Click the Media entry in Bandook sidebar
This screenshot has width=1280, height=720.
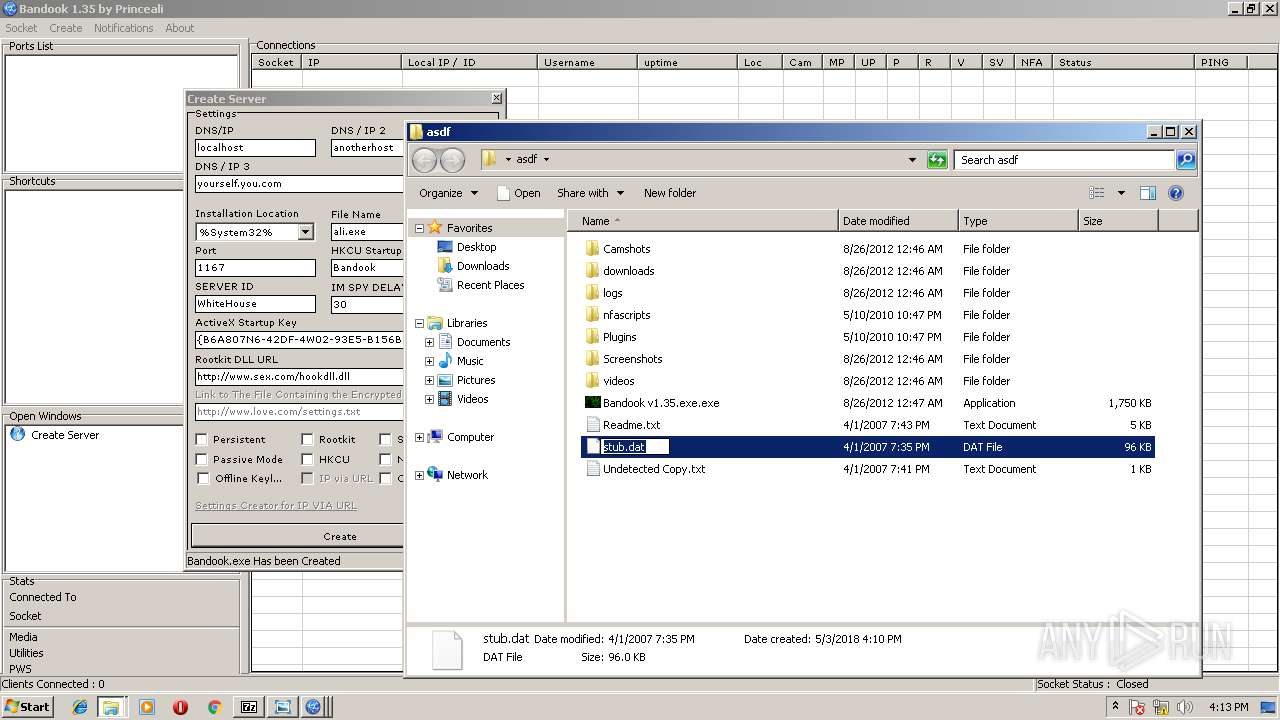pyautogui.click(x=23, y=637)
